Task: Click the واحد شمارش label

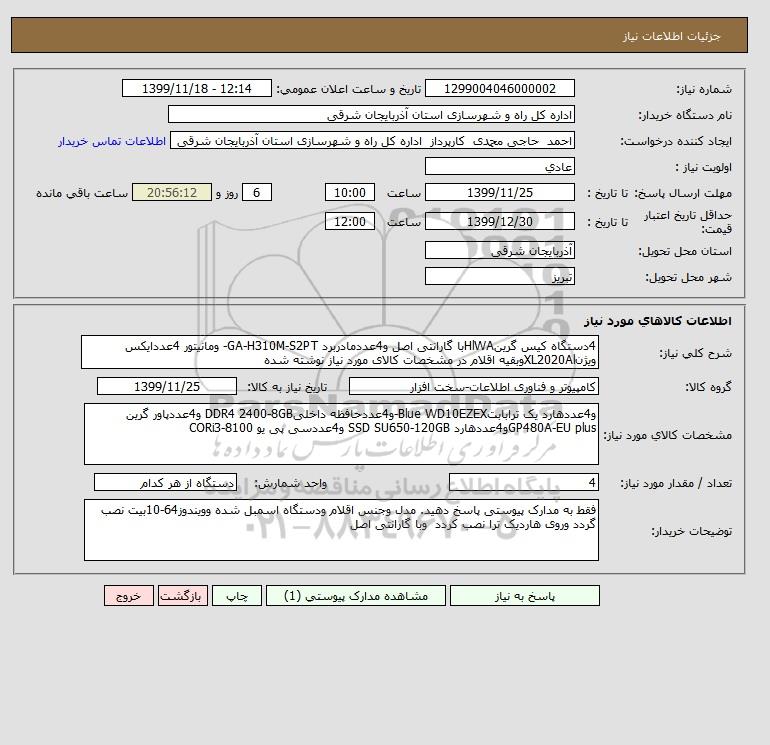Action: pos(290,483)
